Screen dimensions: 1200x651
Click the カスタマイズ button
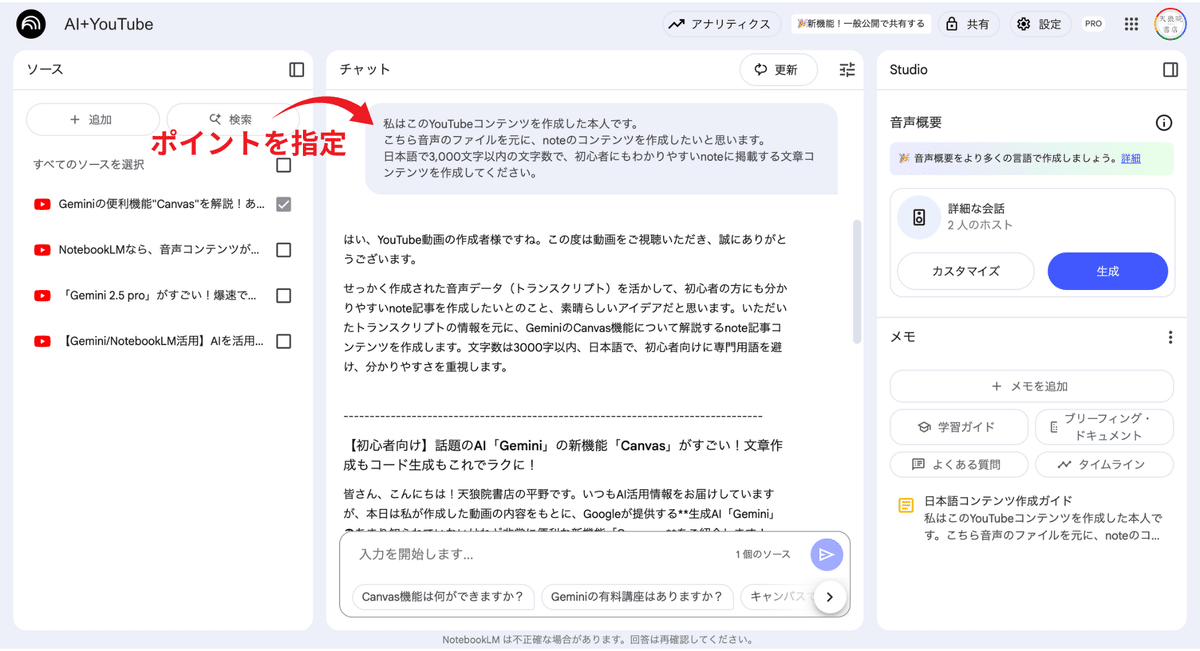(x=965, y=271)
